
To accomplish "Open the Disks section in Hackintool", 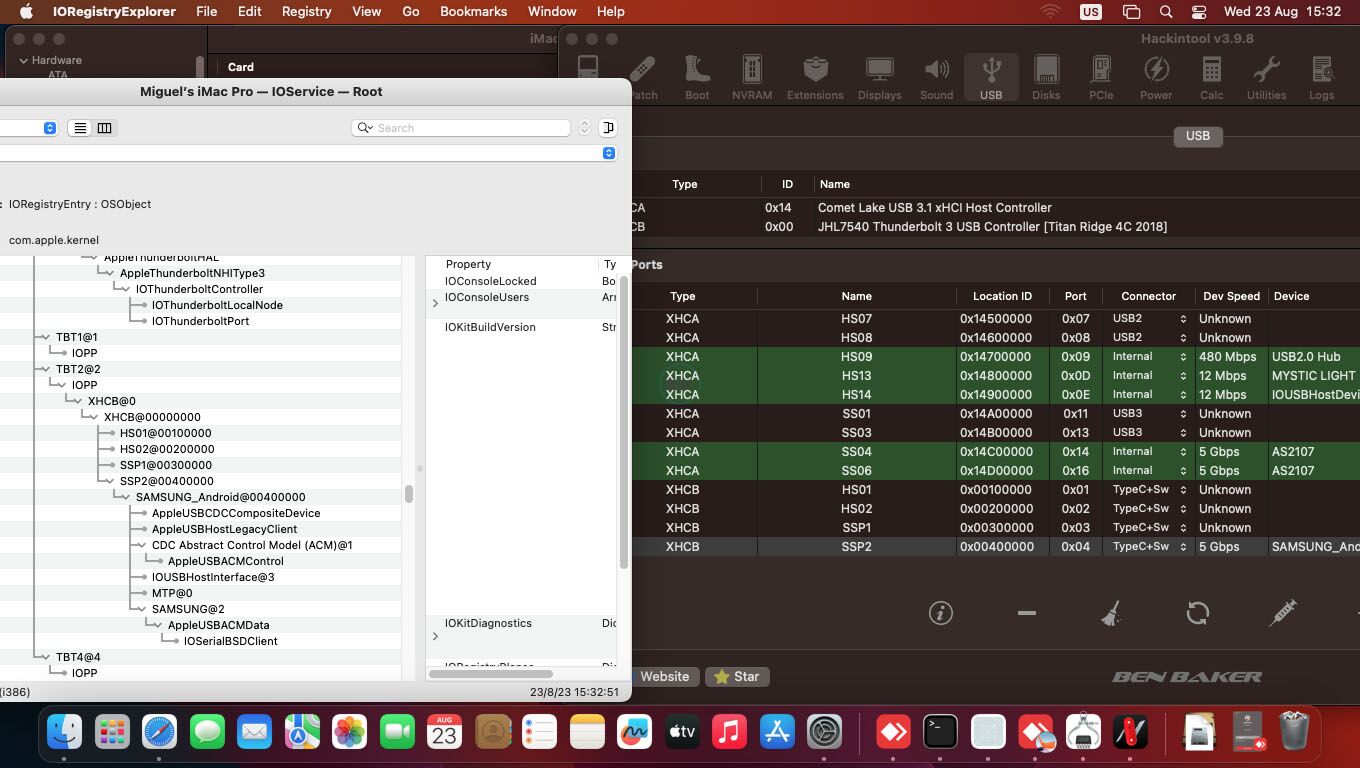I will (x=1046, y=77).
